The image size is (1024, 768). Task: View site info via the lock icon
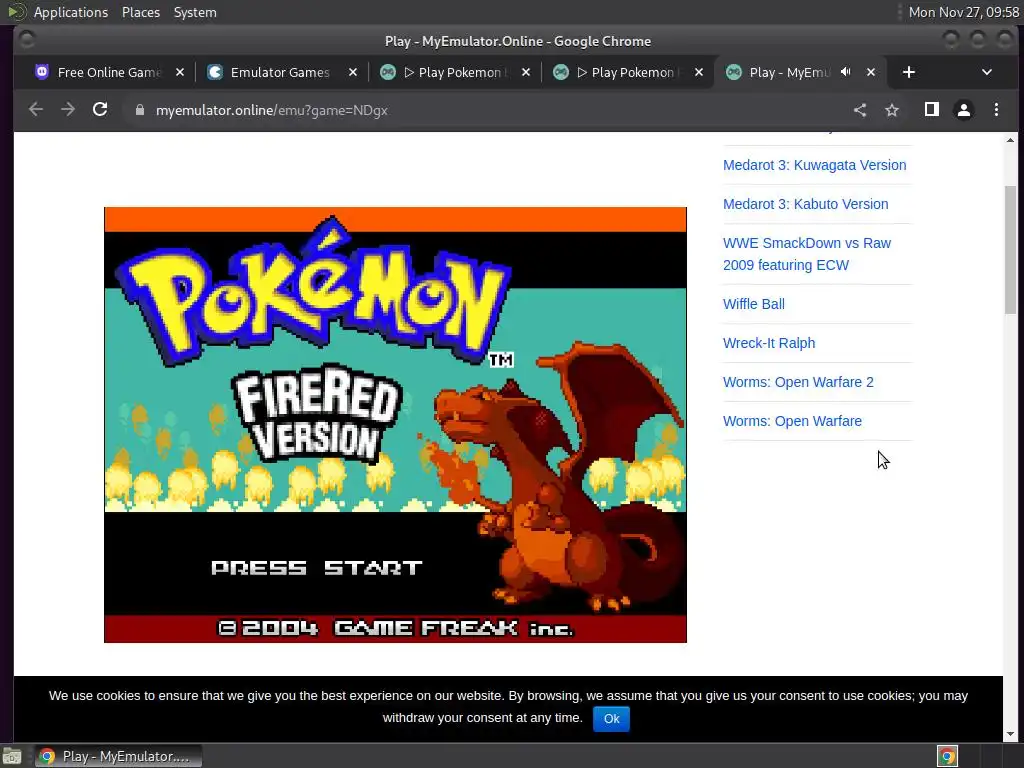(139, 110)
